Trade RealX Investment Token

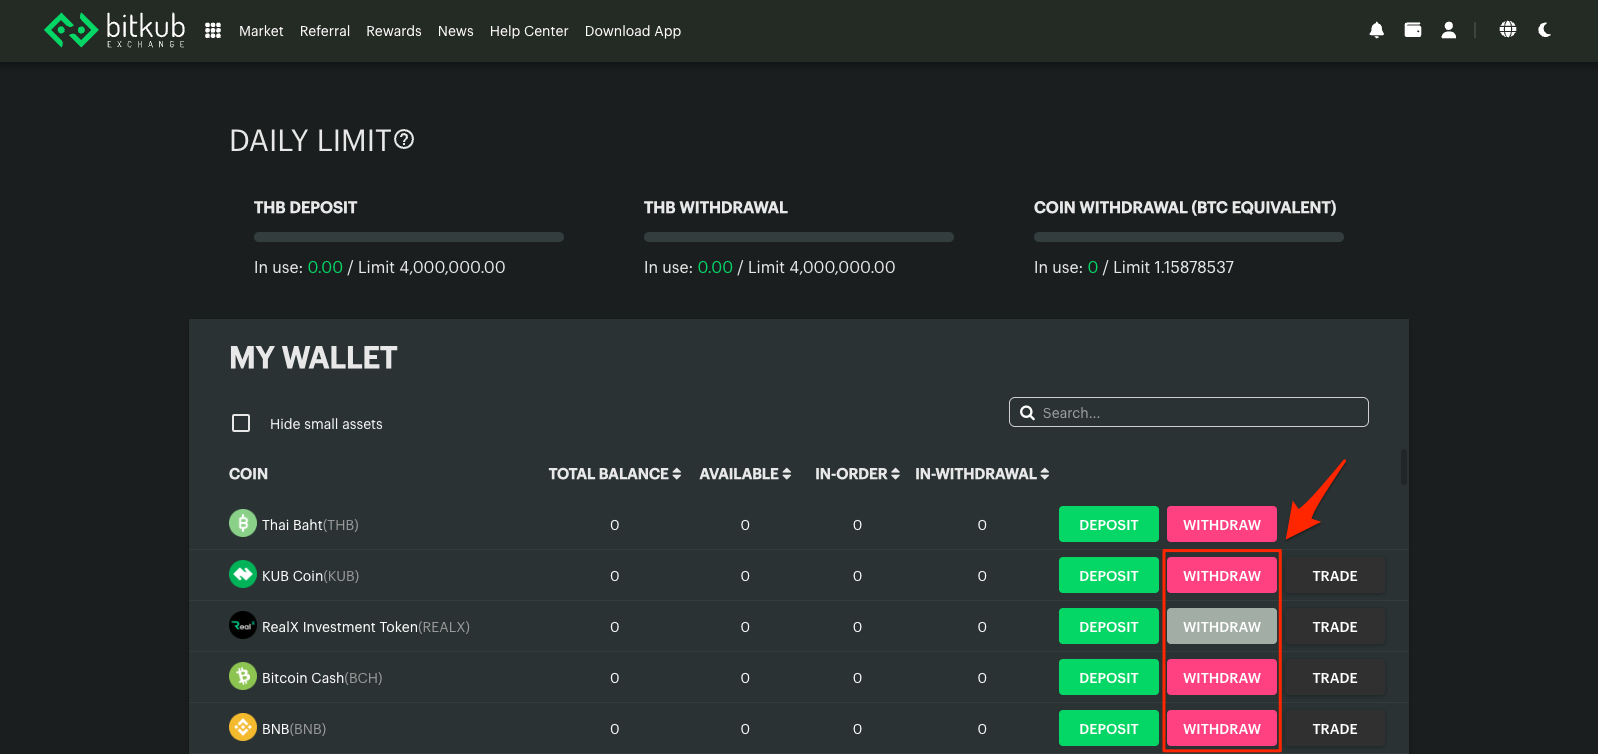(x=1335, y=626)
